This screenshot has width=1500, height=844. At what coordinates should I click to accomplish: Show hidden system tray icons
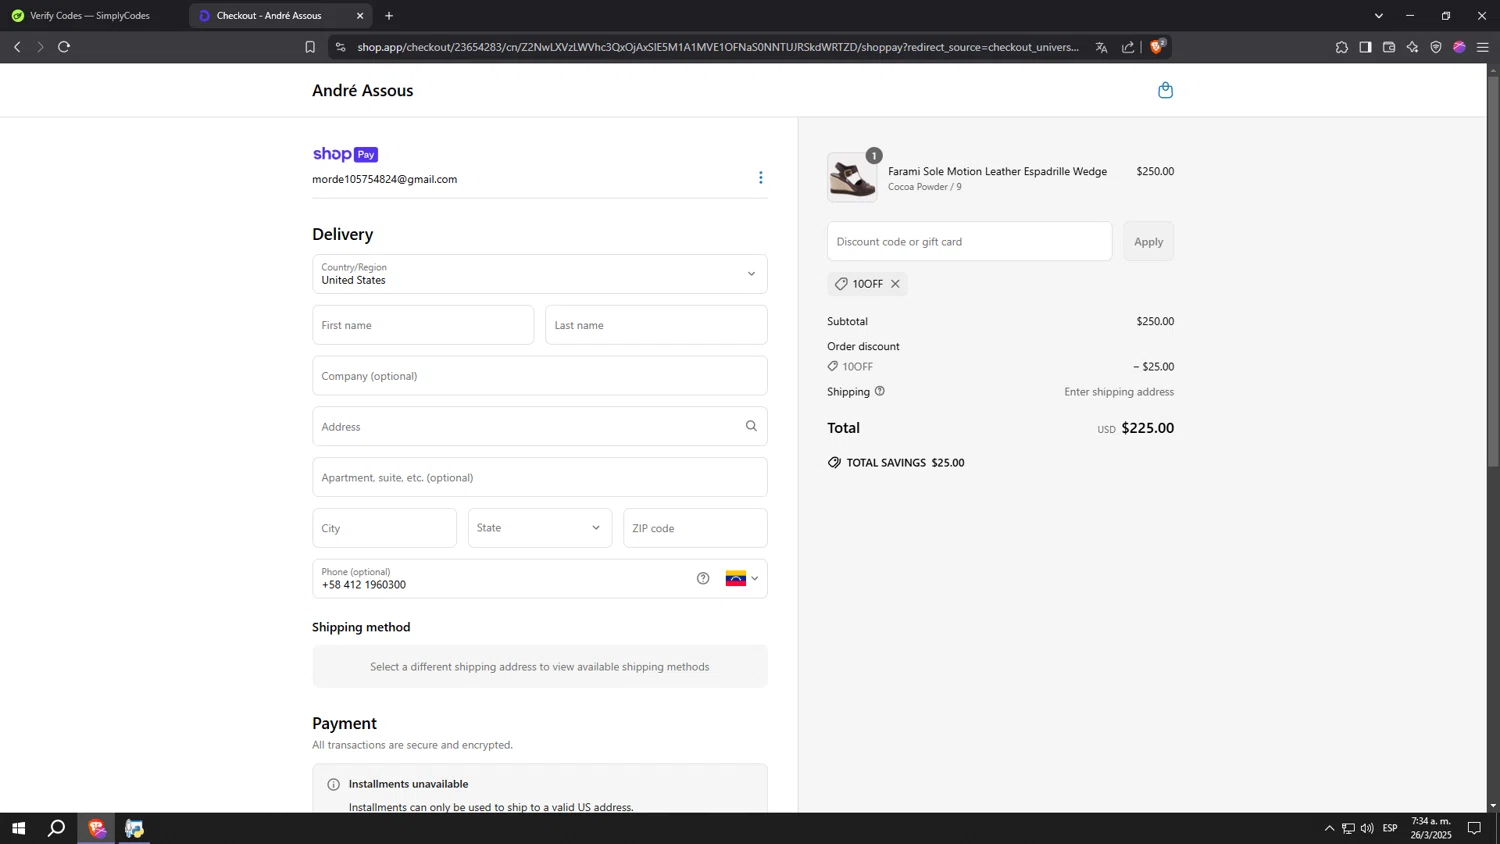point(1329,828)
